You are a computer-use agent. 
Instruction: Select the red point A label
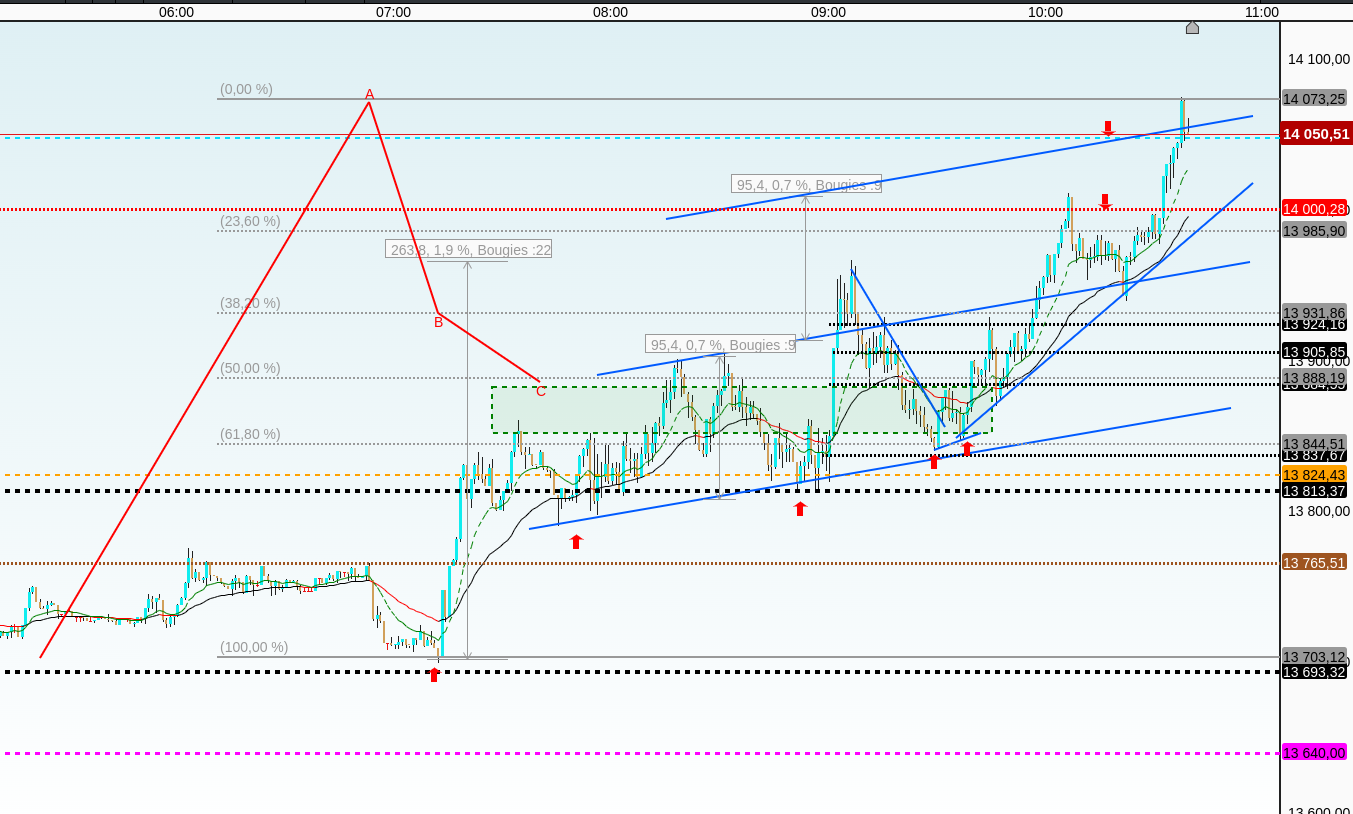[369, 94]
